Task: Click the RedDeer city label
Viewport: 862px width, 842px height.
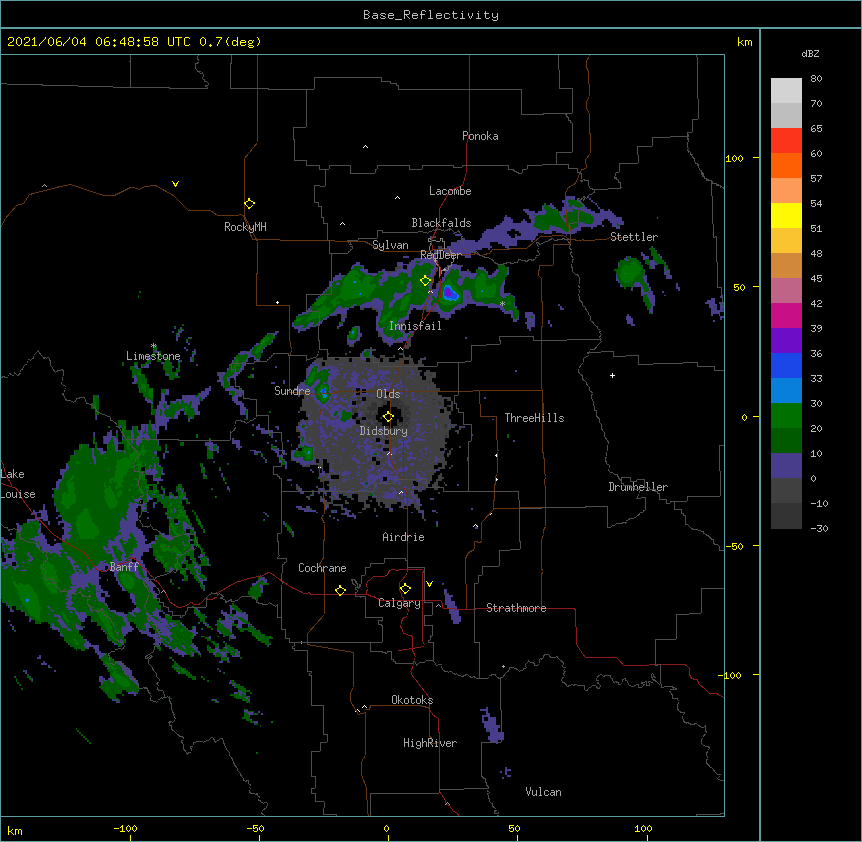Action: [x=440, y=255]
